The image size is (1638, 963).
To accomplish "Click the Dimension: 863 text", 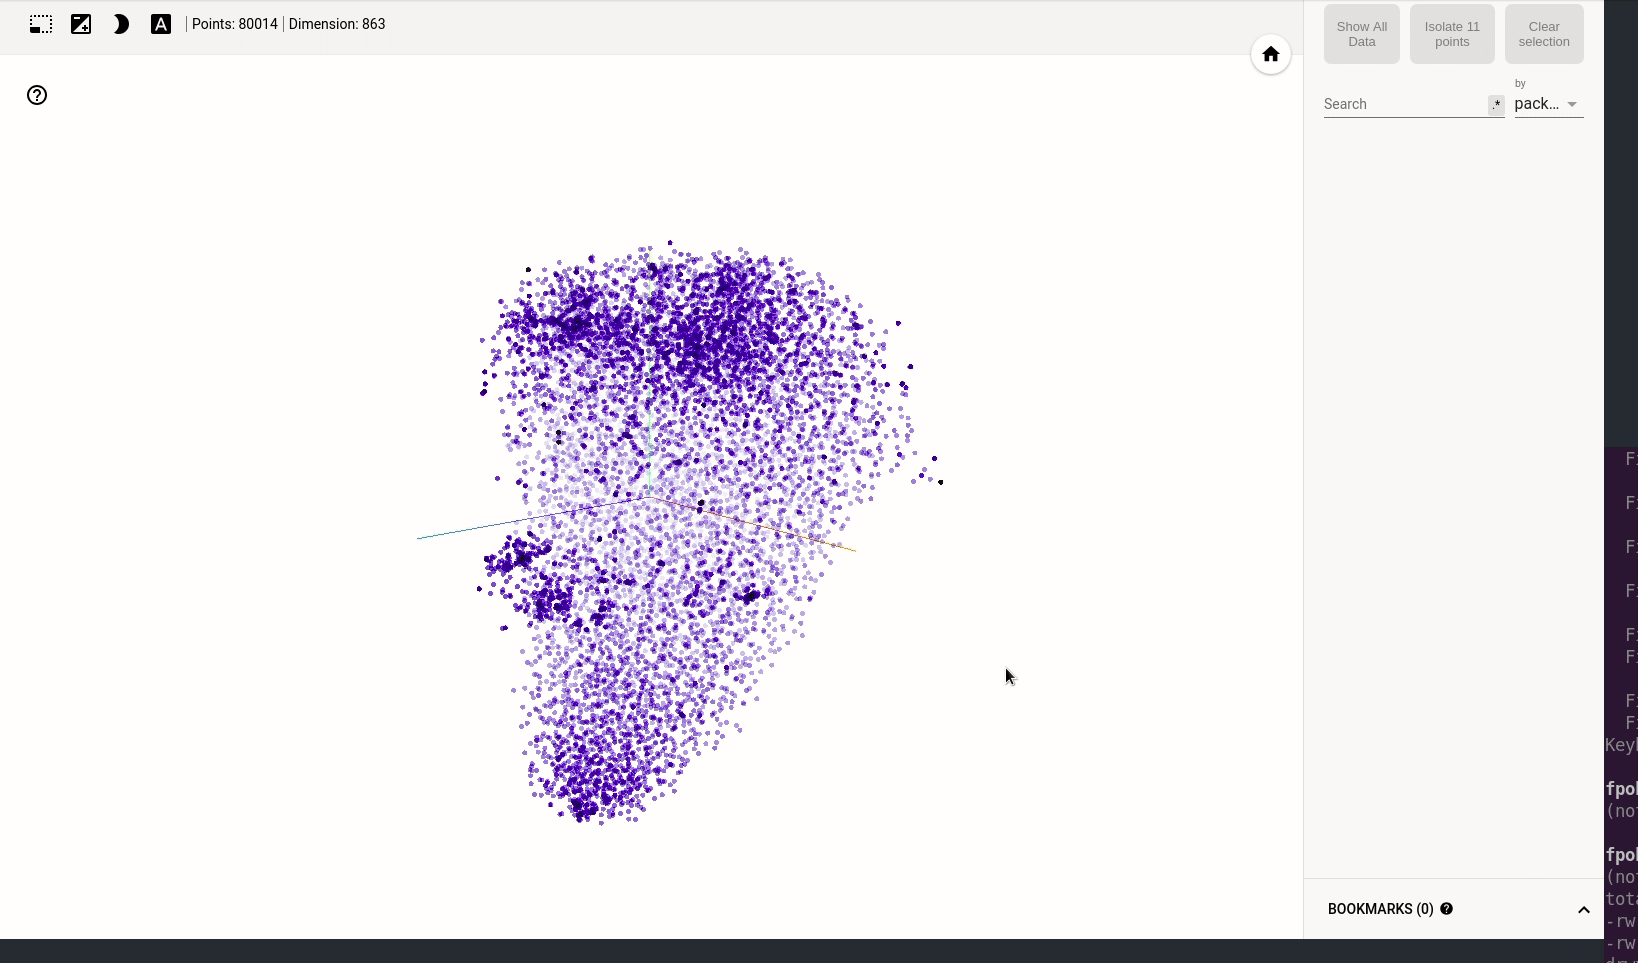I will pyautogui.click(x=337, y=24).
